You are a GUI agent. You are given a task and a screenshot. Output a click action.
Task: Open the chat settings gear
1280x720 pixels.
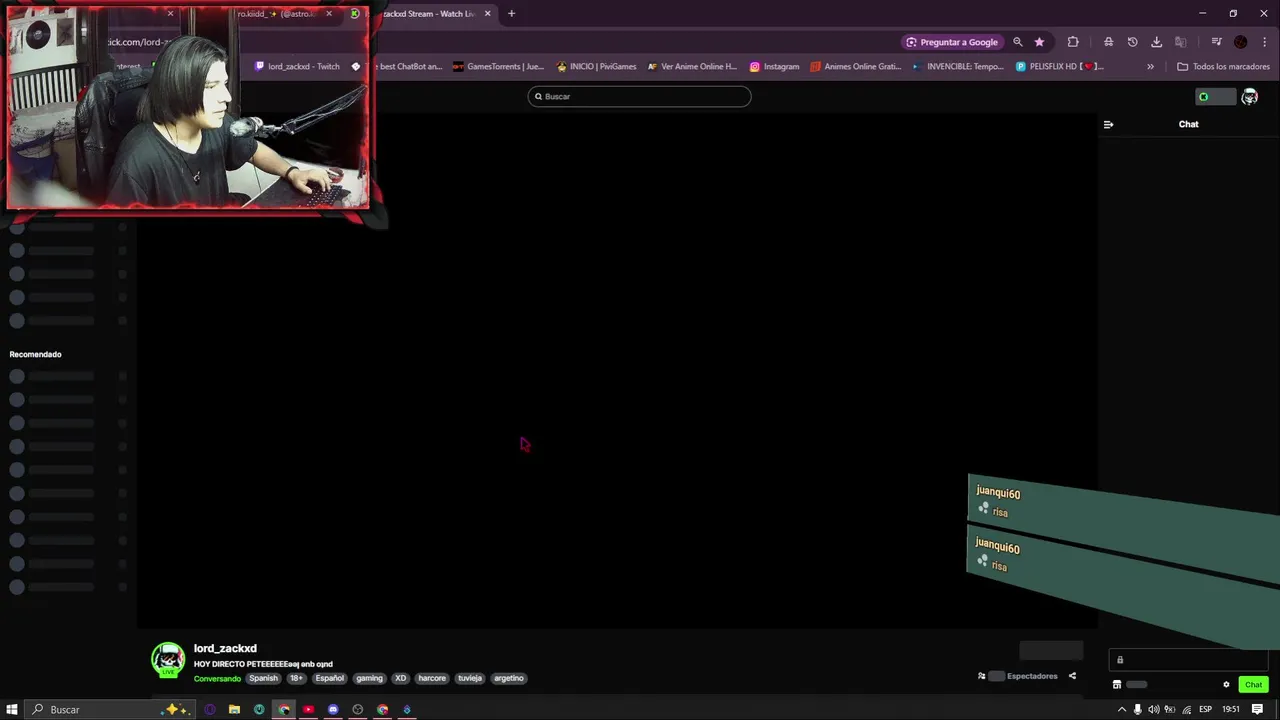coord(1226,685)
